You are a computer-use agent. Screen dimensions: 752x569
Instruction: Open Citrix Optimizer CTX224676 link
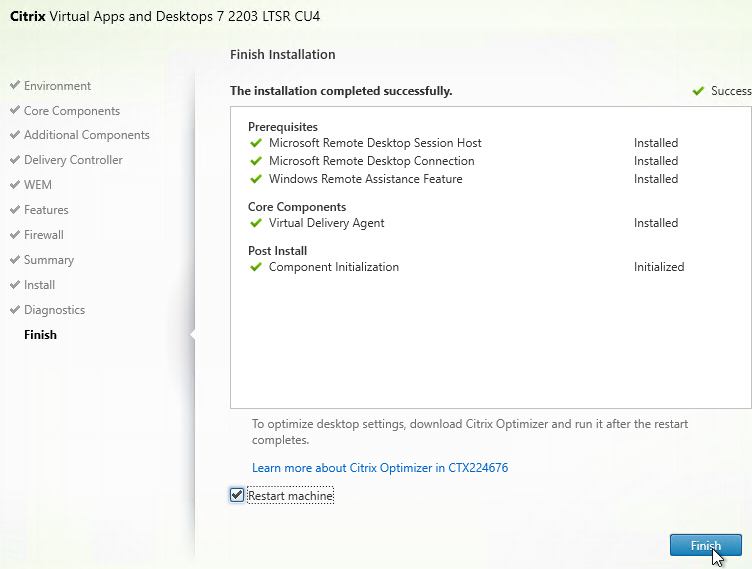pyautogui.click(x=380, y=468)
